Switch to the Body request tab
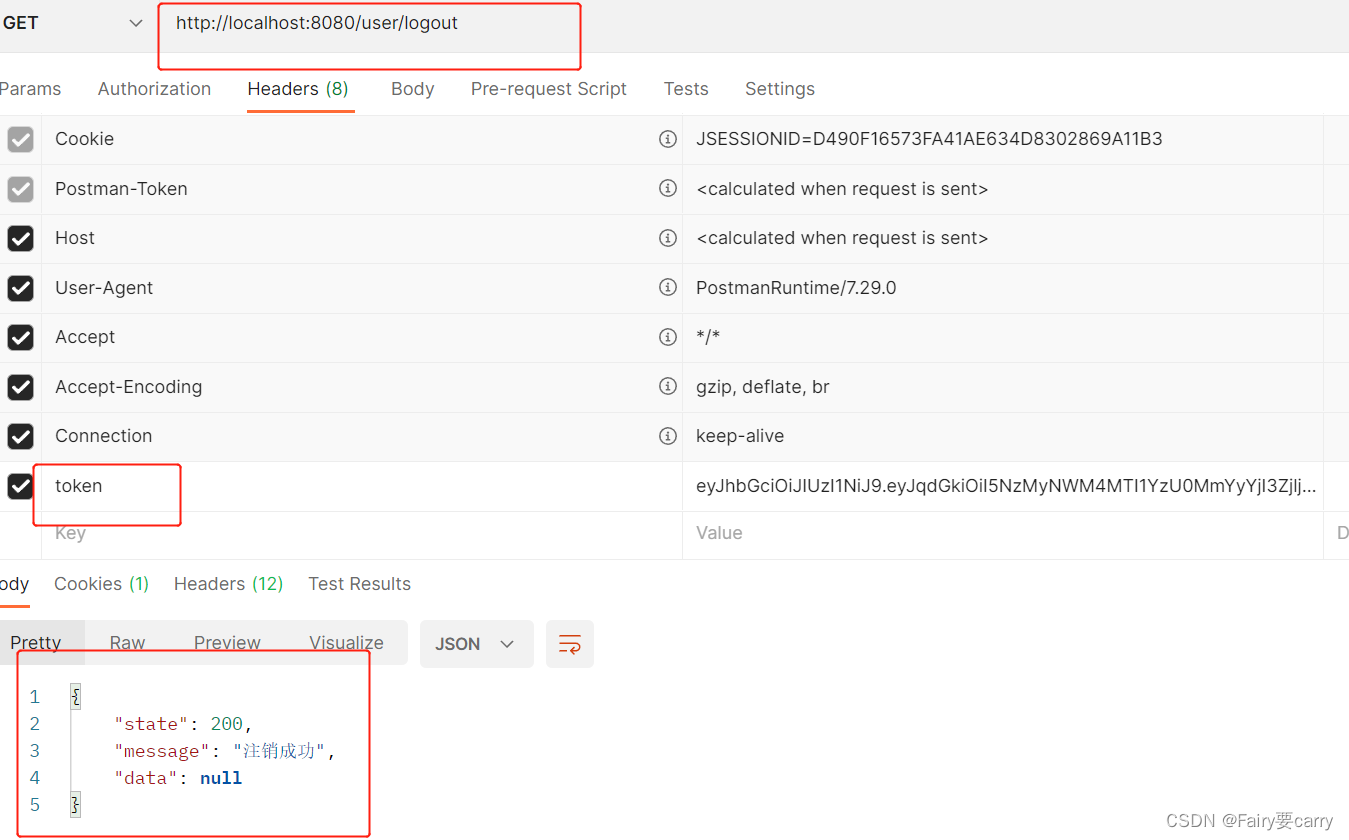The image size is (1349, 840). click(x=412, y=88)
